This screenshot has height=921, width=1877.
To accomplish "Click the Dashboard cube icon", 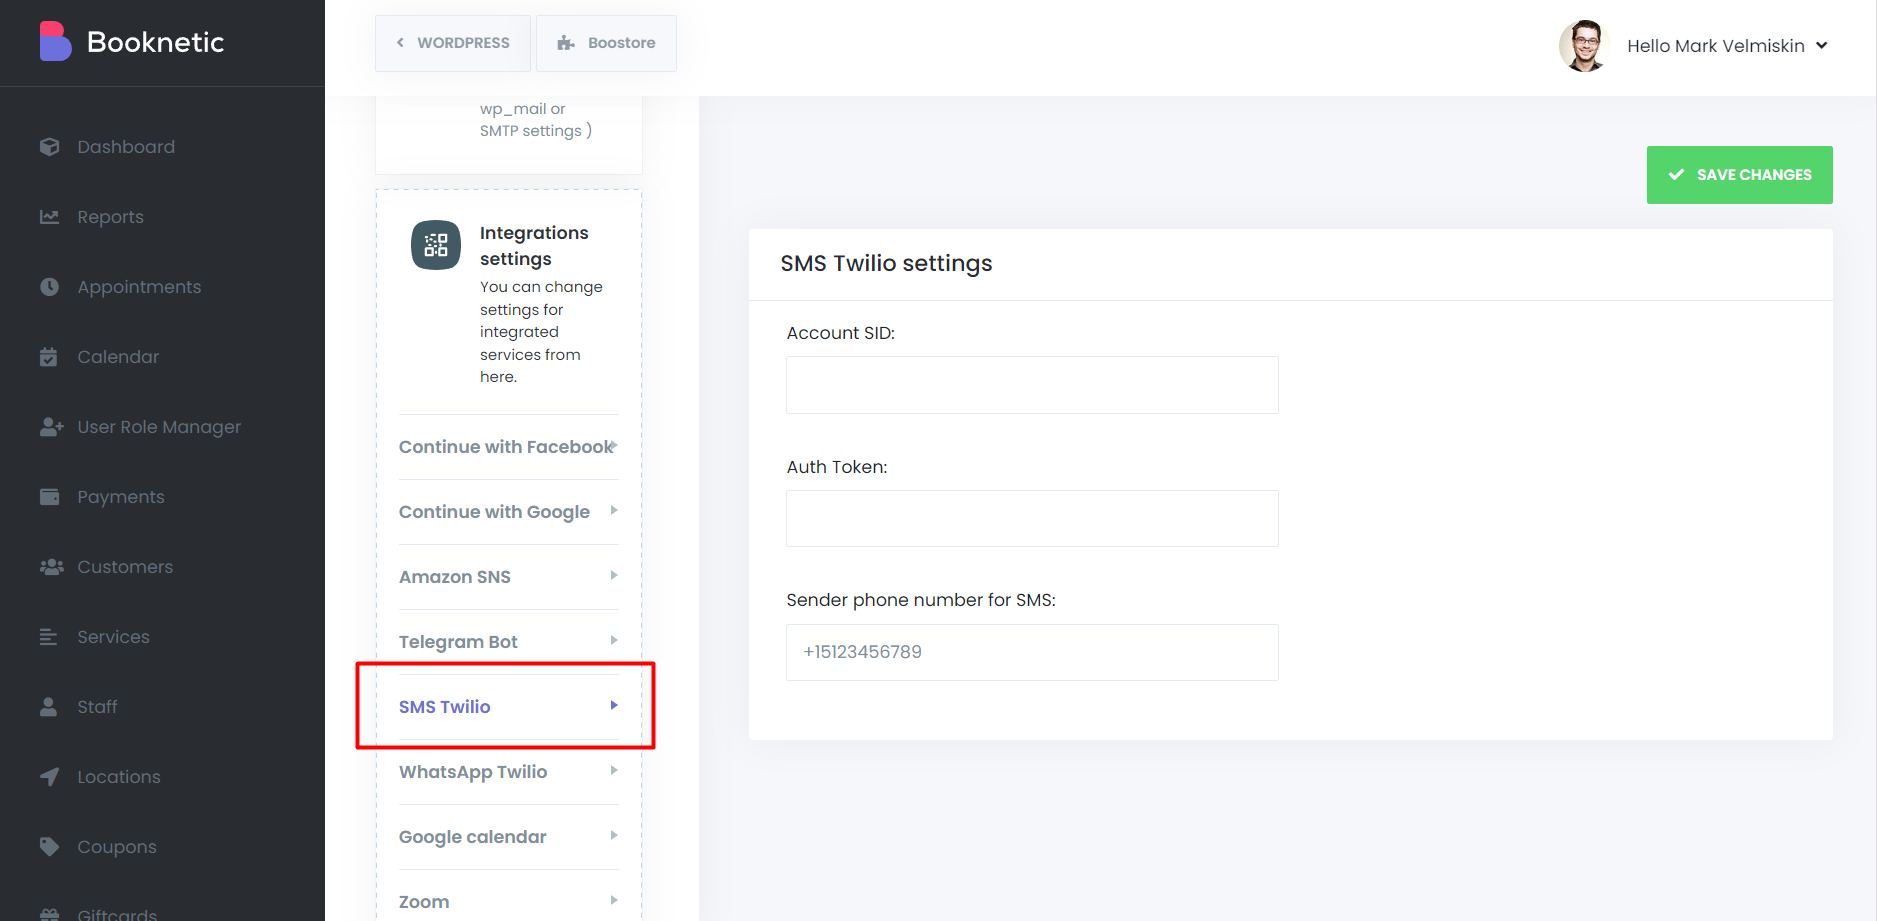I will 49,147.
